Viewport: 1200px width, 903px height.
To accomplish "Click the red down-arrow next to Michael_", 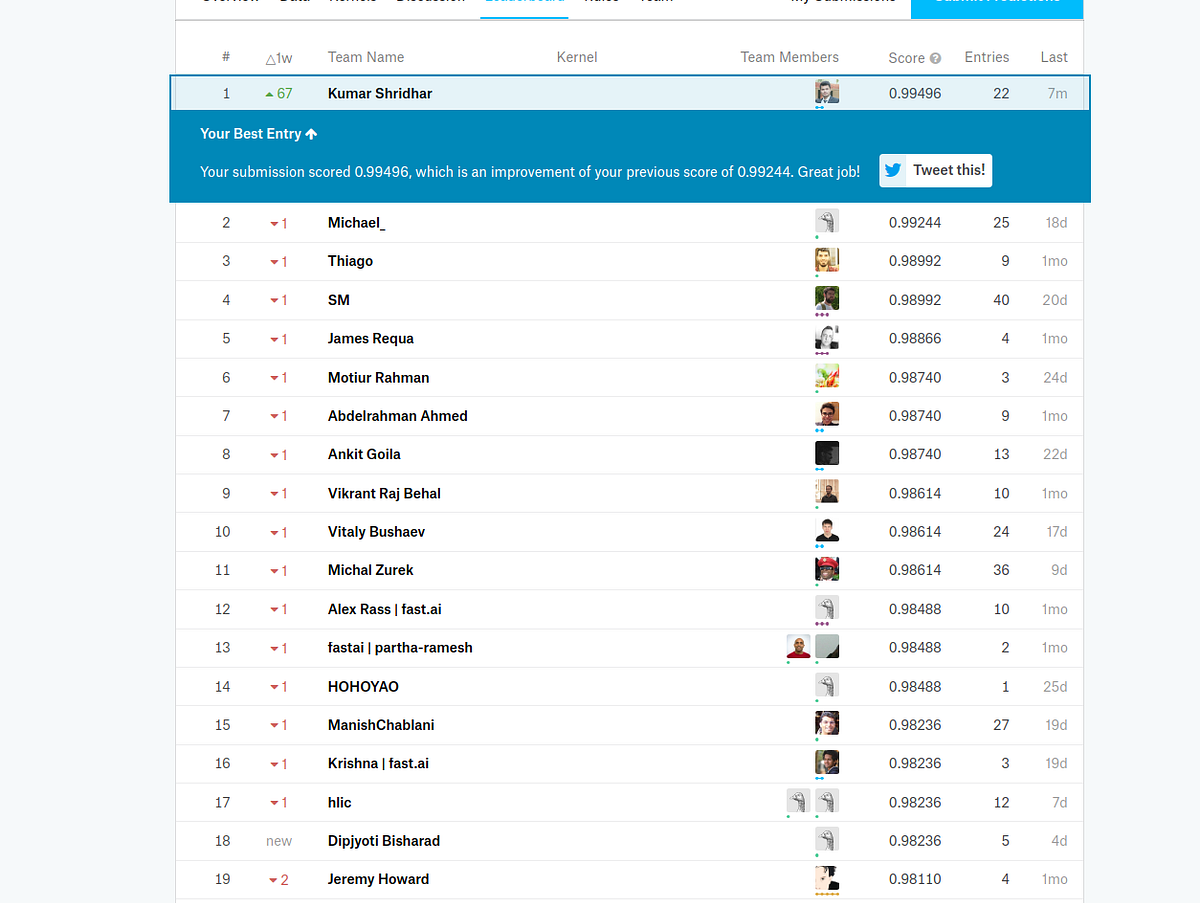I will (272, 222).
